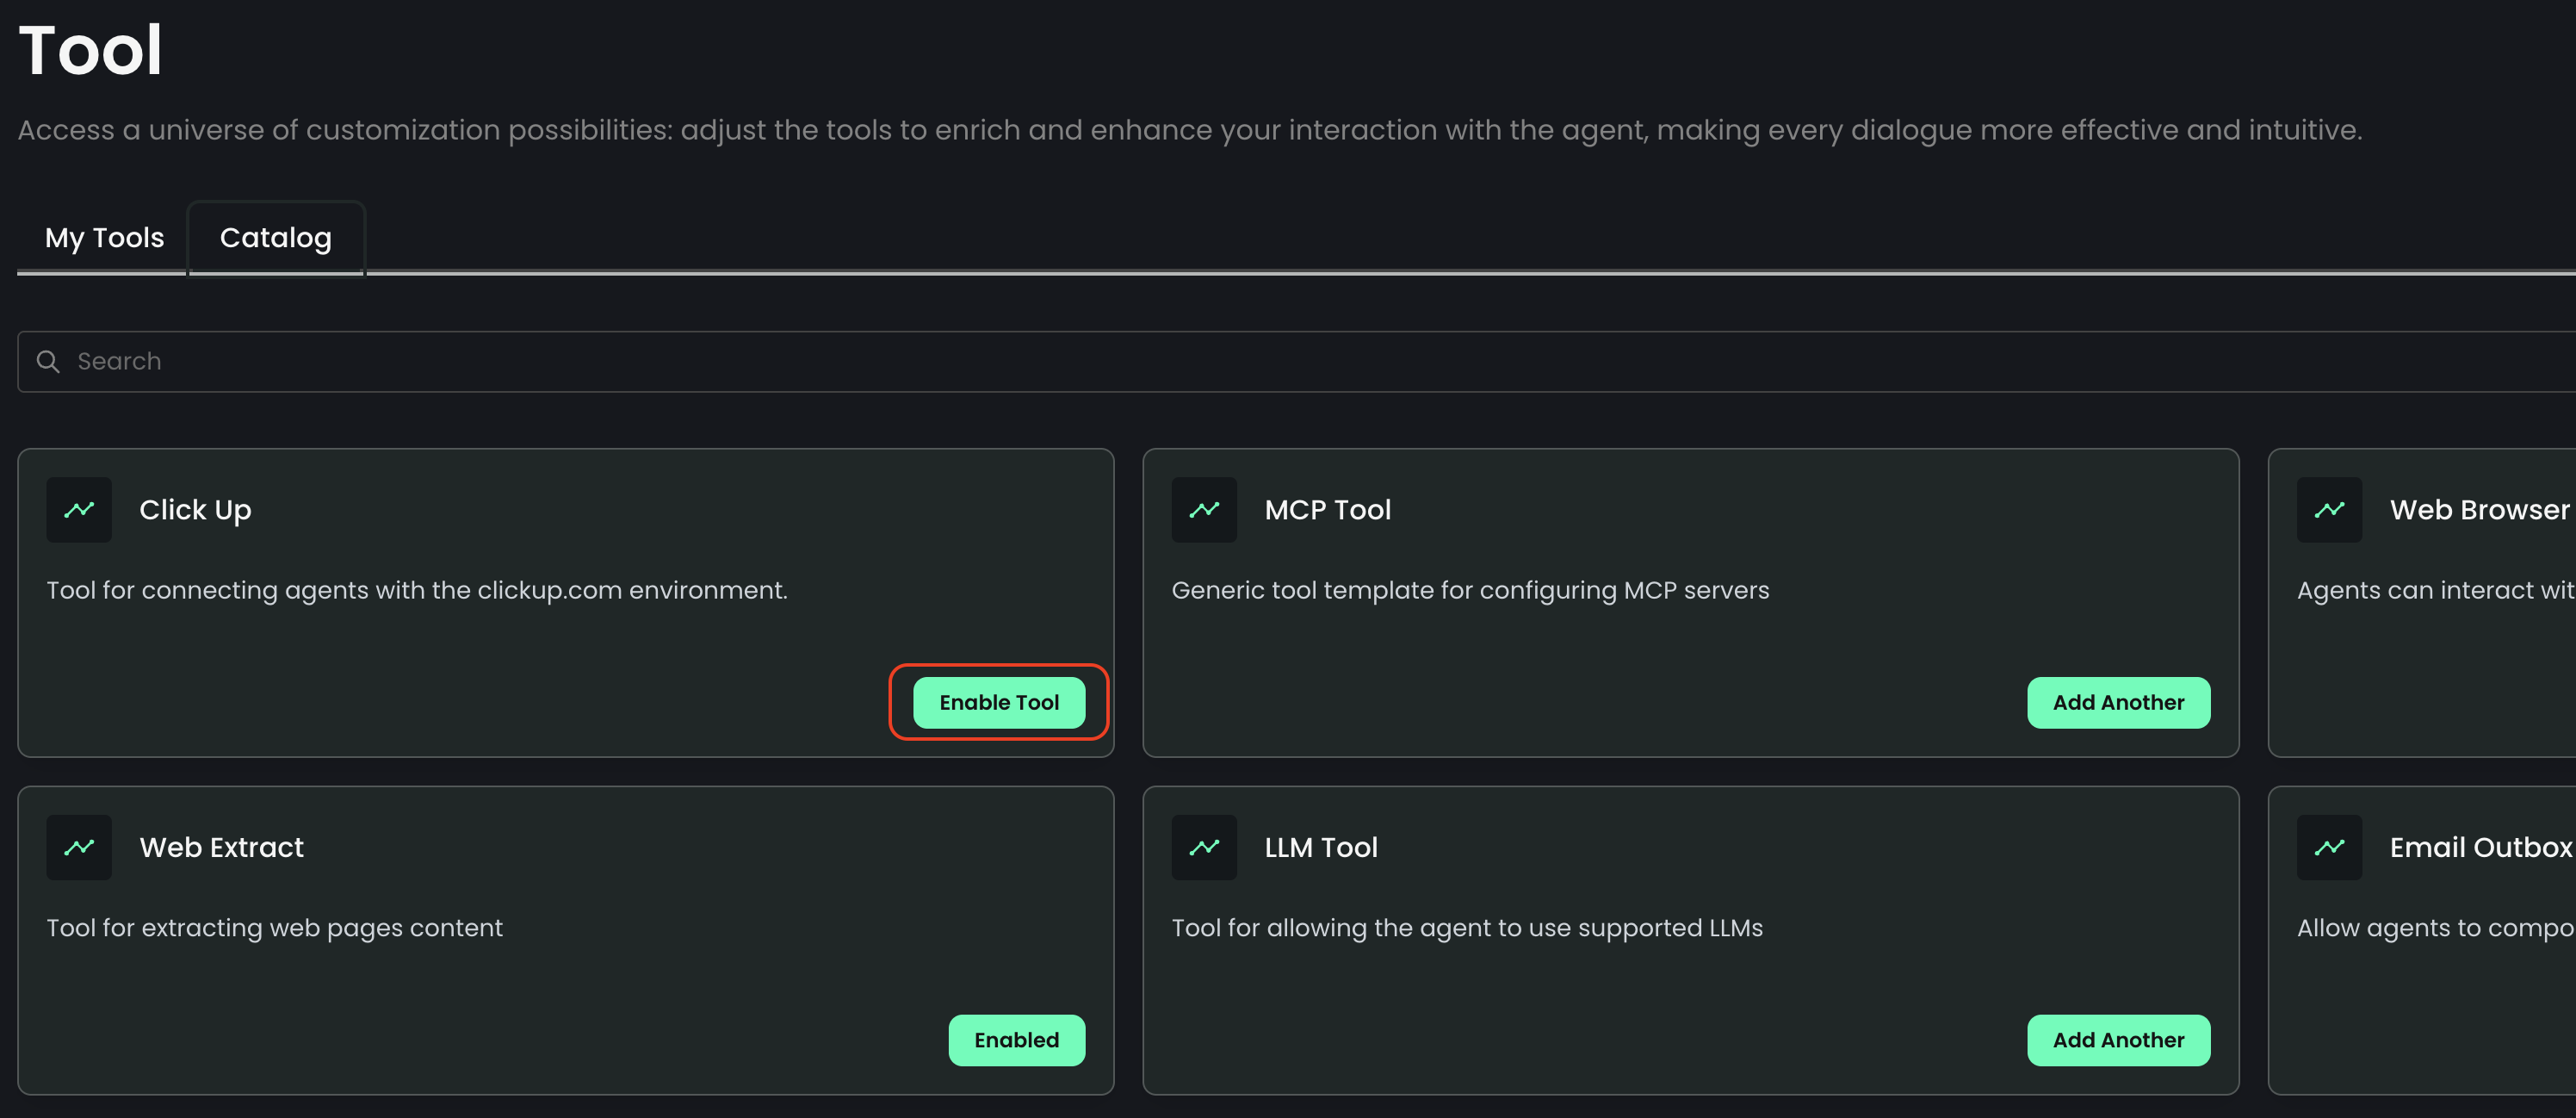This screenshot has height=1118, width=2576.
Task: Click the Web Browser tool icon
Action: (x=2329, y=510)
